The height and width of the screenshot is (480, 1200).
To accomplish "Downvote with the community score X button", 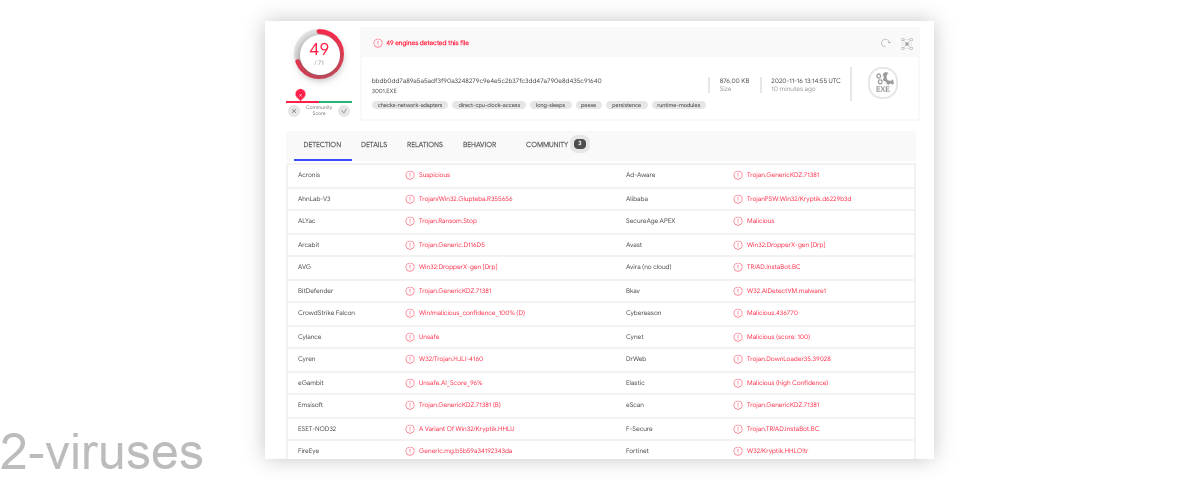I will tap(294, 111).
